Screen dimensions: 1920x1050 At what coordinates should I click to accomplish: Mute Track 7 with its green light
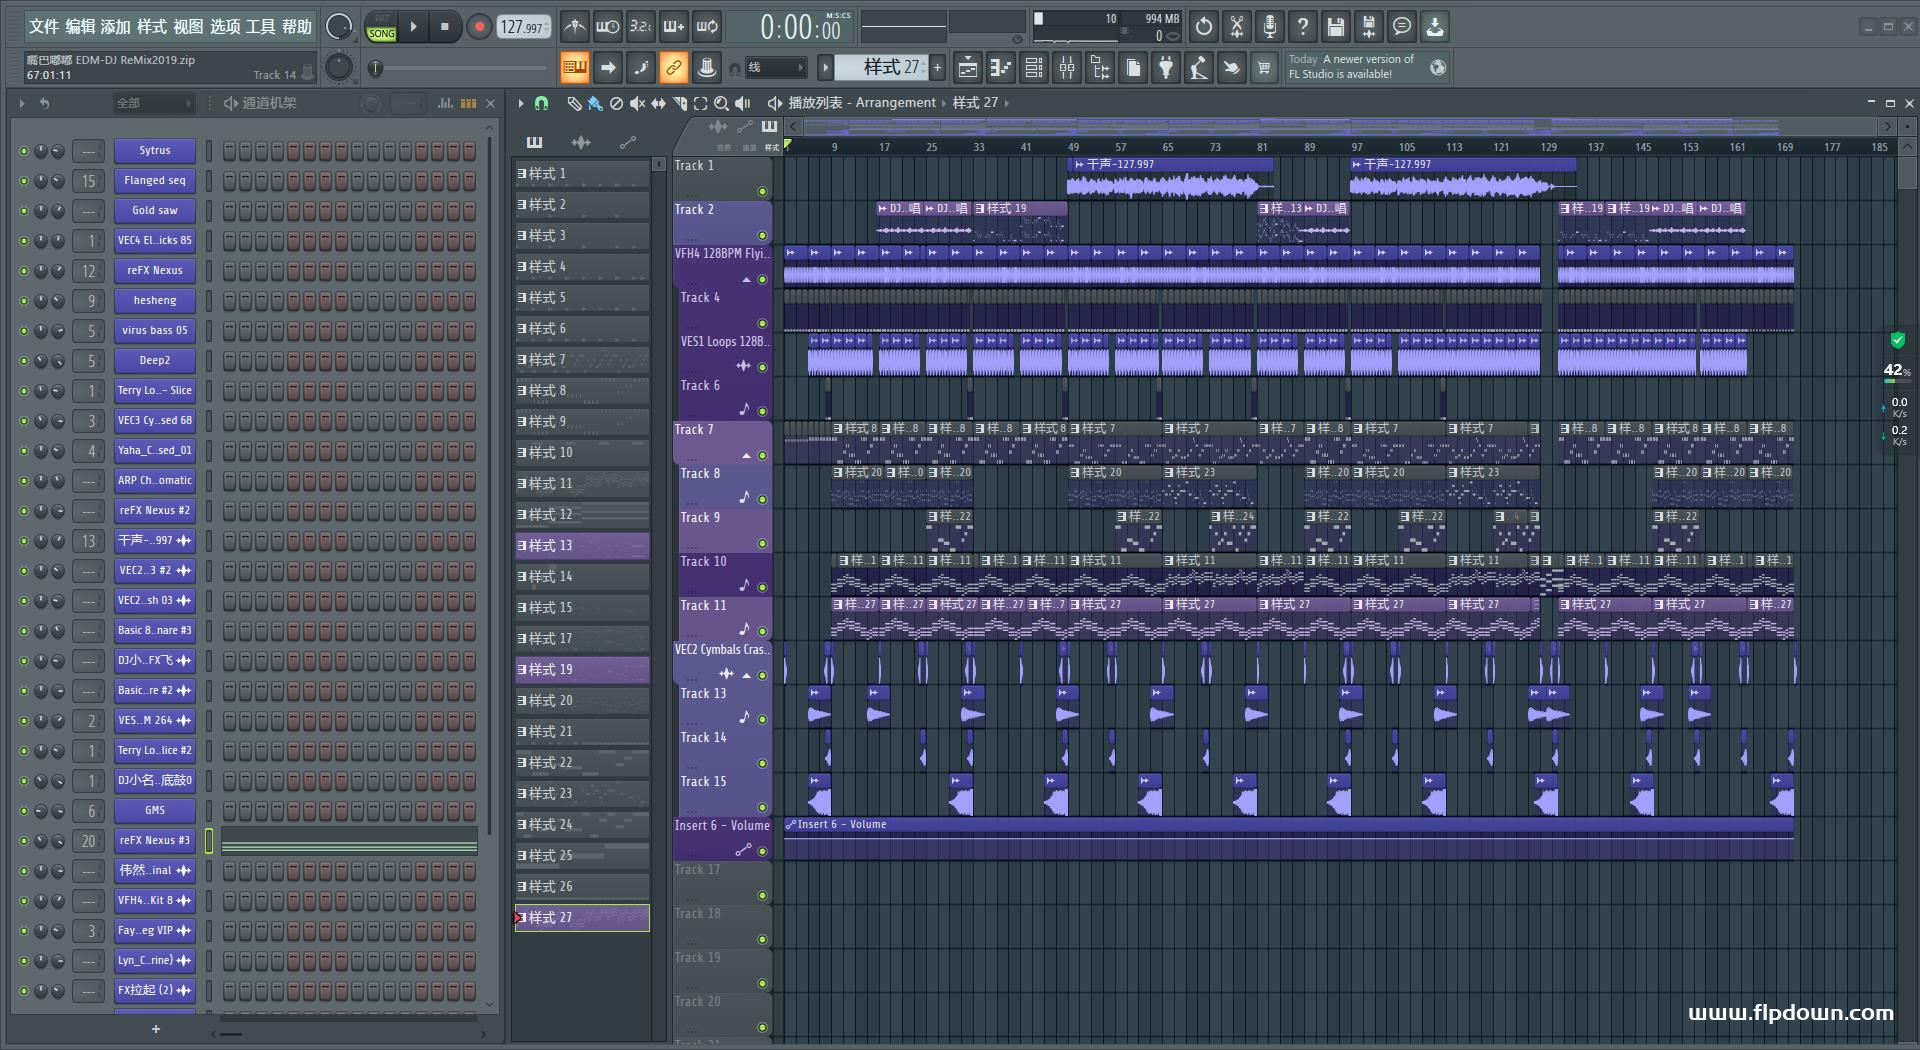tap(762, 455)
